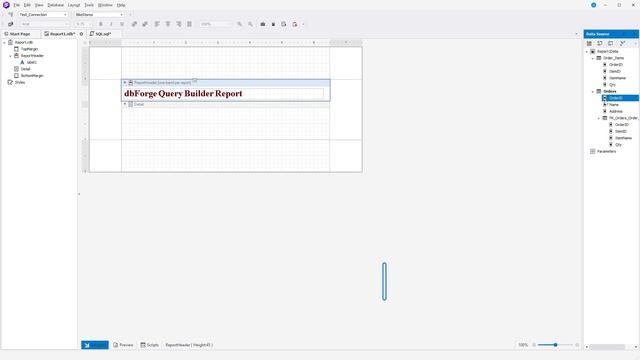Click the second-to-last report toolbar icon
This screenshot has height=360, width=640.
(x=284, y=24)
